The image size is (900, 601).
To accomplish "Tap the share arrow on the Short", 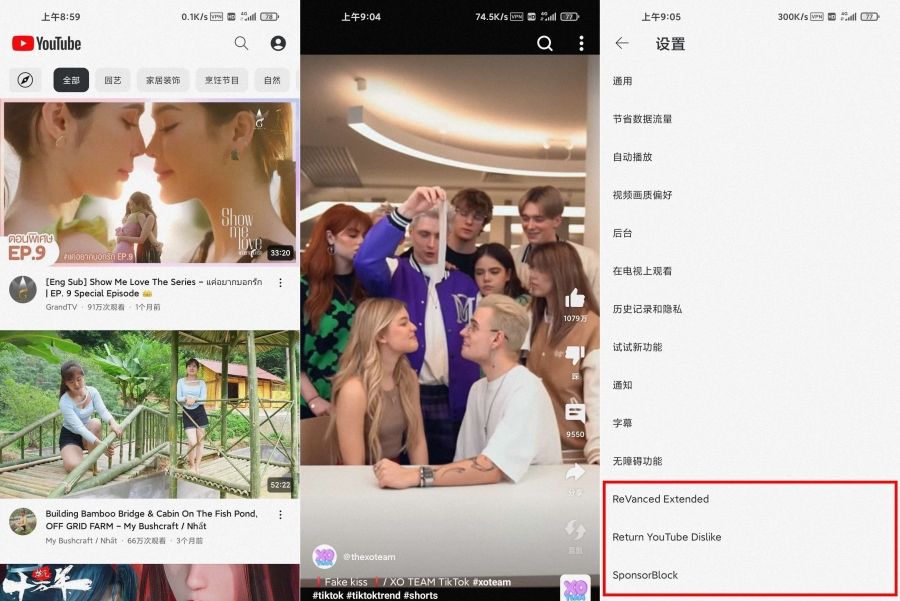I will 575,472.
